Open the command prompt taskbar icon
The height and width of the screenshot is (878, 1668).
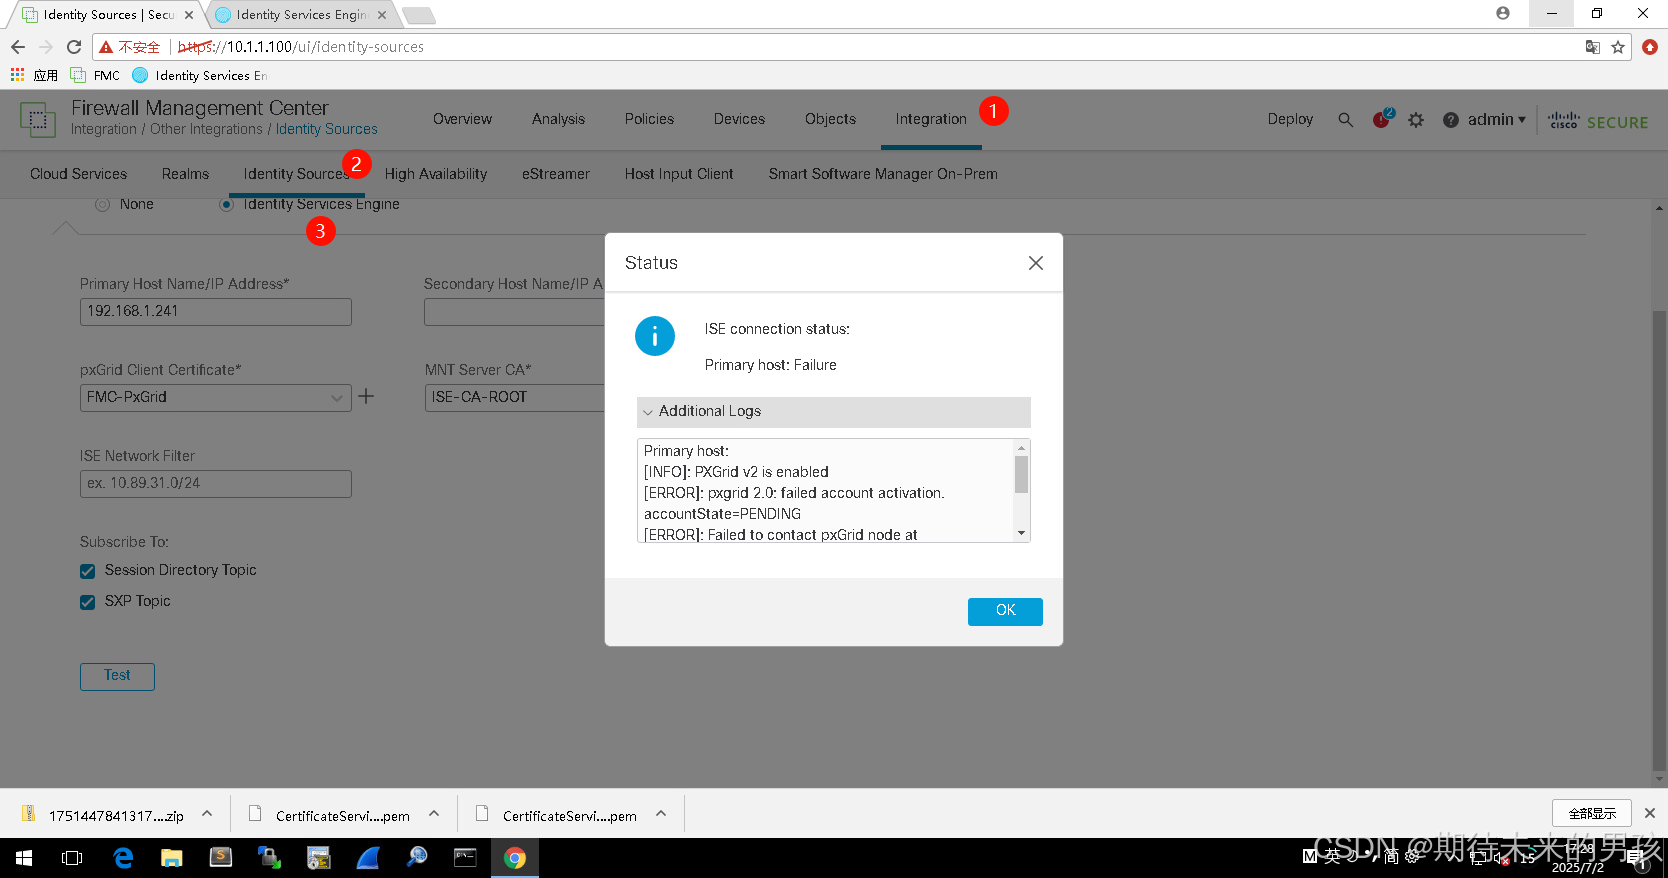click(465, 857)
